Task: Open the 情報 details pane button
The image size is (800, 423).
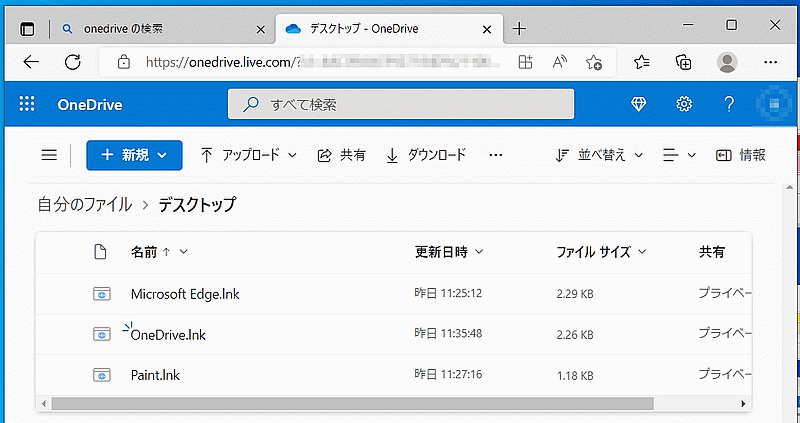Action: click(x=741, y=155)
